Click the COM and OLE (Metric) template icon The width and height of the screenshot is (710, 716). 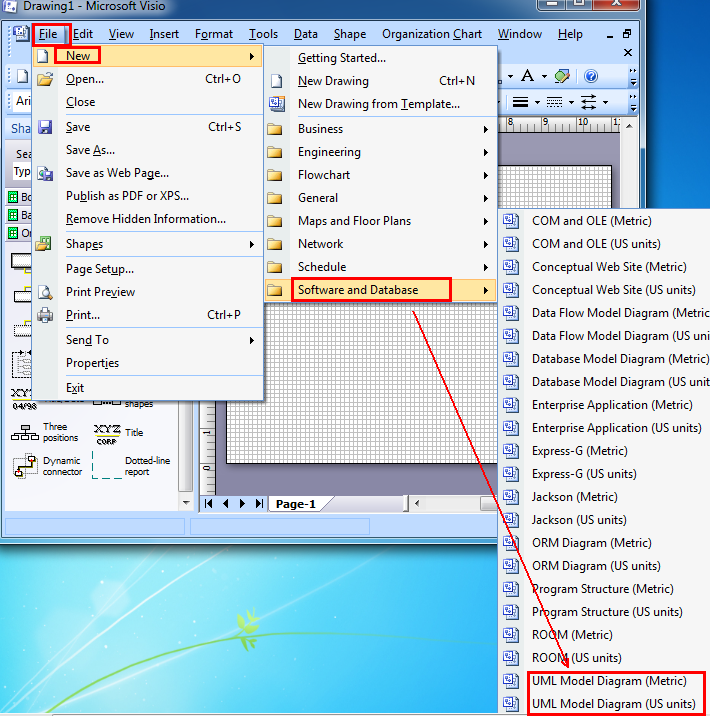[511, 221]
